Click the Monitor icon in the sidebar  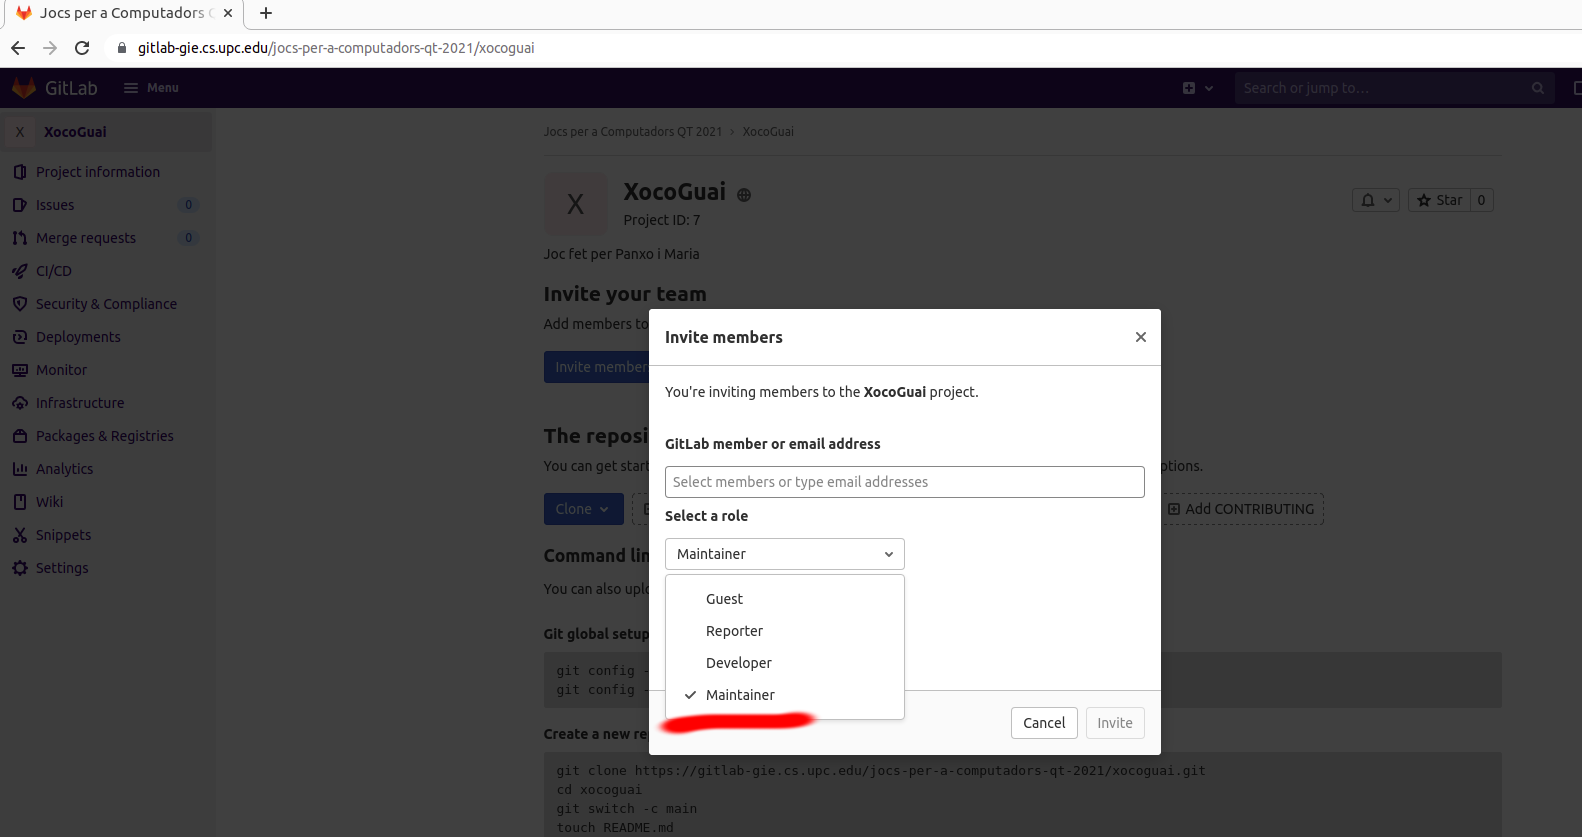click(19, 370)
